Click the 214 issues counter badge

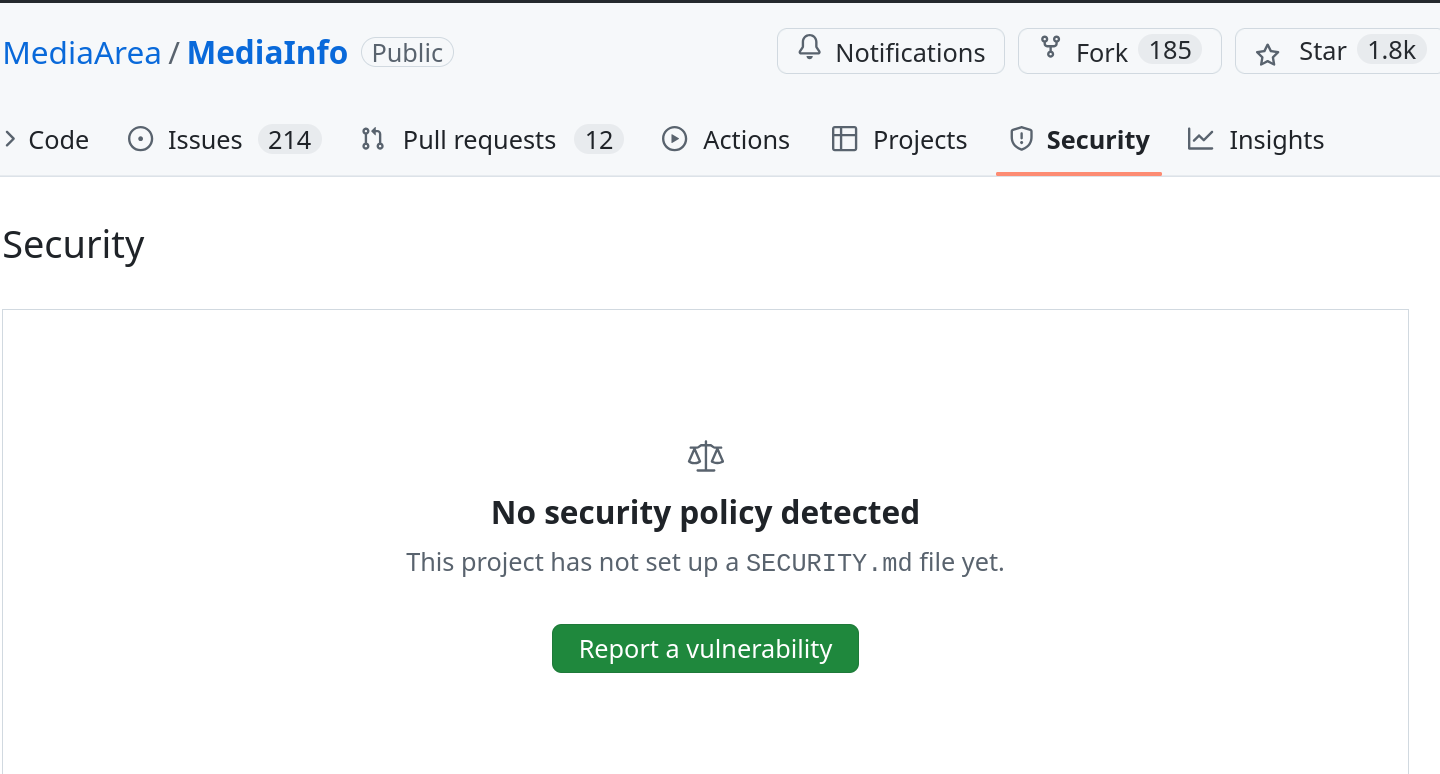coord(289,140)
